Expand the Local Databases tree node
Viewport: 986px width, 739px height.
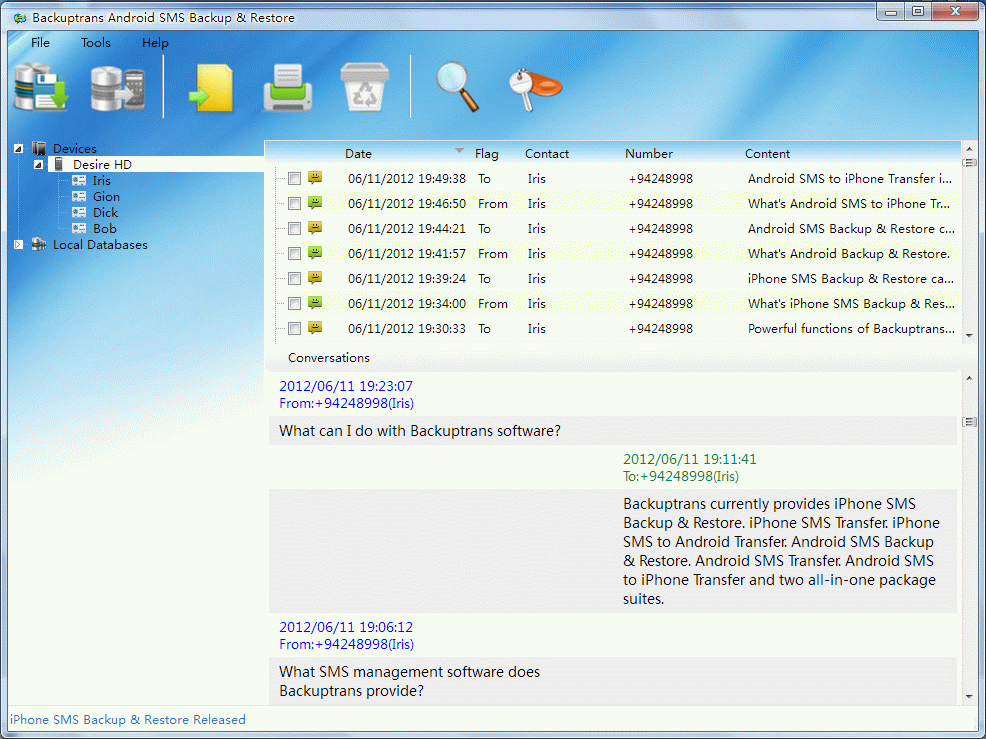(x=16, y=244)
